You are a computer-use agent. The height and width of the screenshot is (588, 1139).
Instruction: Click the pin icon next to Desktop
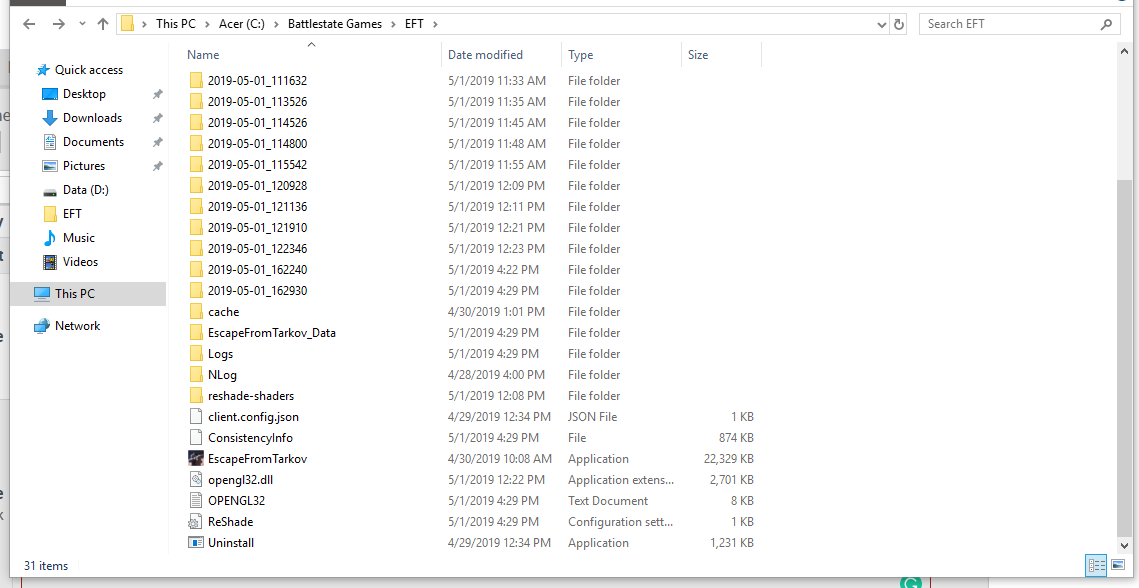pos(157,94)
